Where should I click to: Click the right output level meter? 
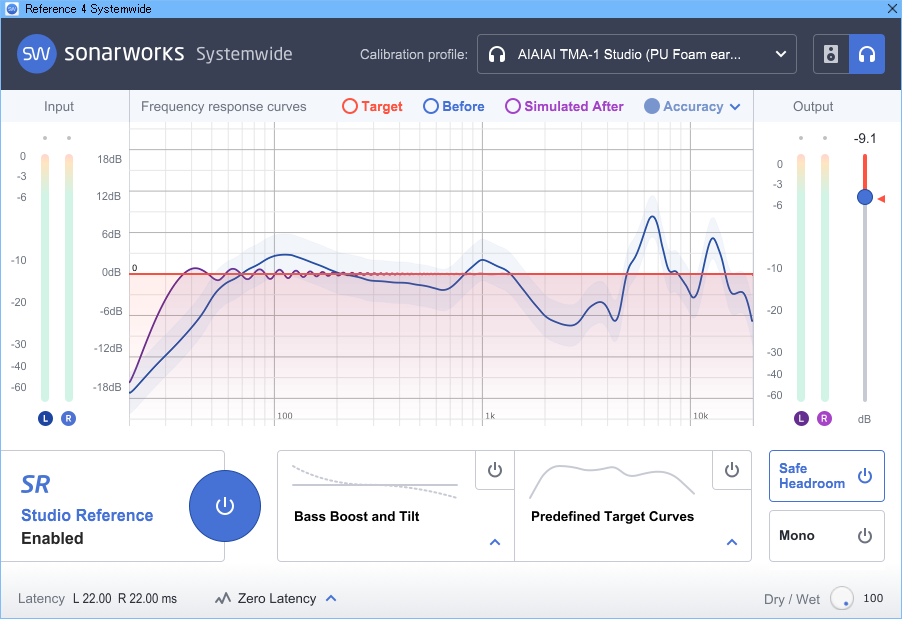[x=824, y=277]
